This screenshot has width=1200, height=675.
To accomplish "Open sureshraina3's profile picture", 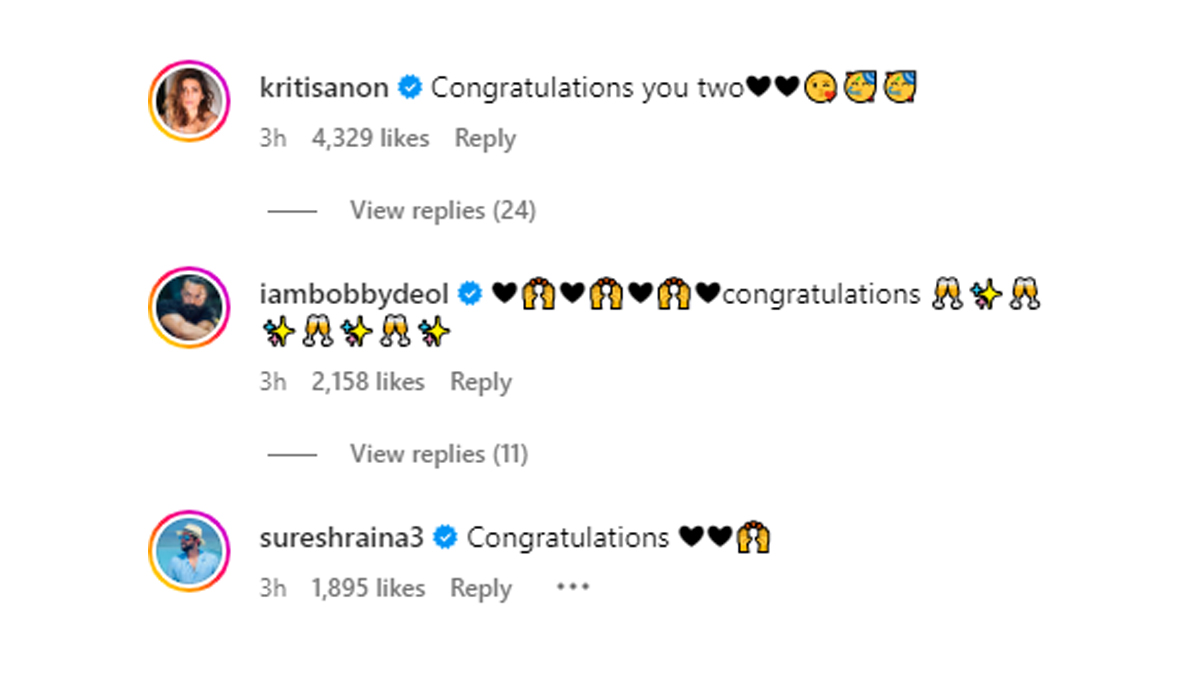I will (x=190, y=550).
